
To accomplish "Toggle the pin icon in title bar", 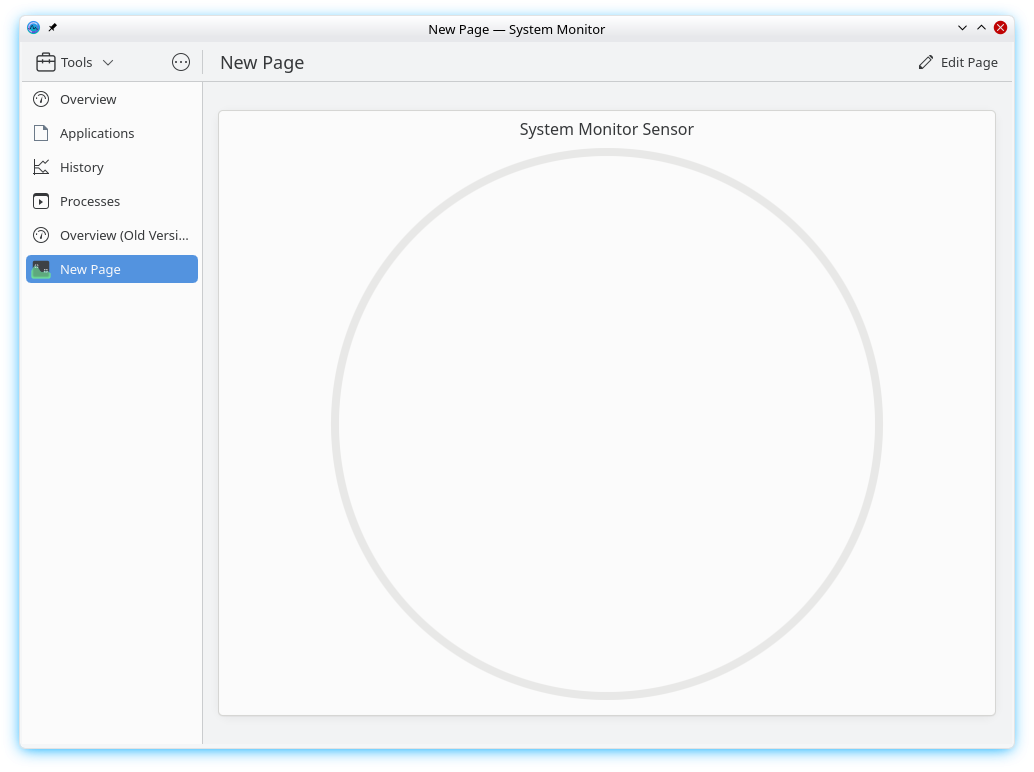I will click(53, 28).
